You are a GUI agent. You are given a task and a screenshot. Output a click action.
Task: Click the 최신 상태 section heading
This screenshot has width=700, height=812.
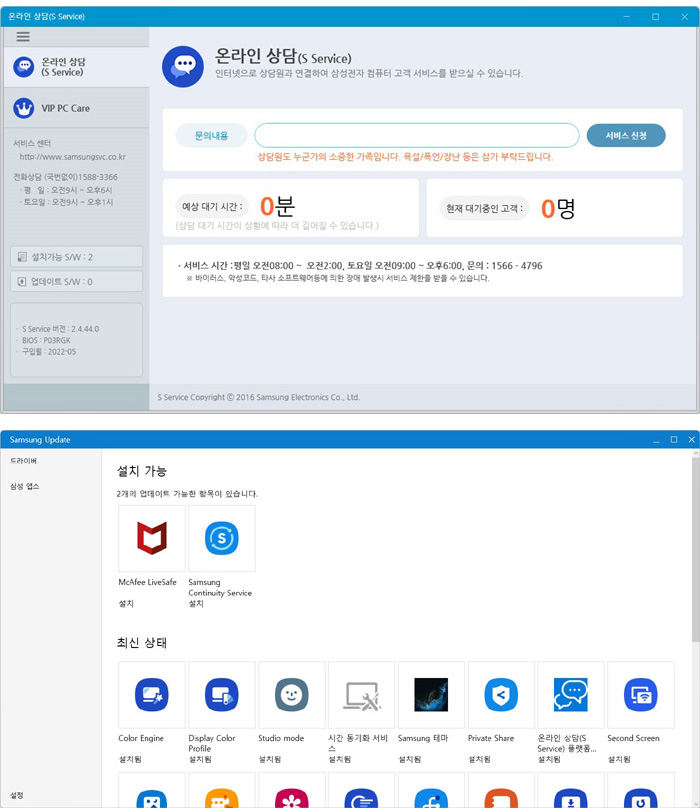[142, 643]
